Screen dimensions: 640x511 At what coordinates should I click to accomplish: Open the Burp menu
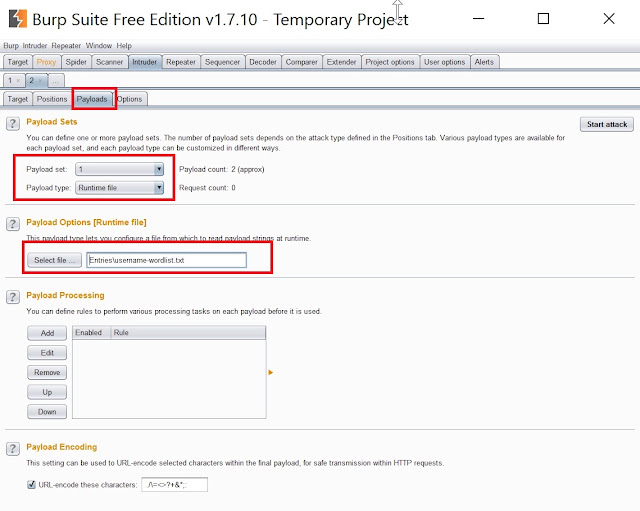point(11,46)
